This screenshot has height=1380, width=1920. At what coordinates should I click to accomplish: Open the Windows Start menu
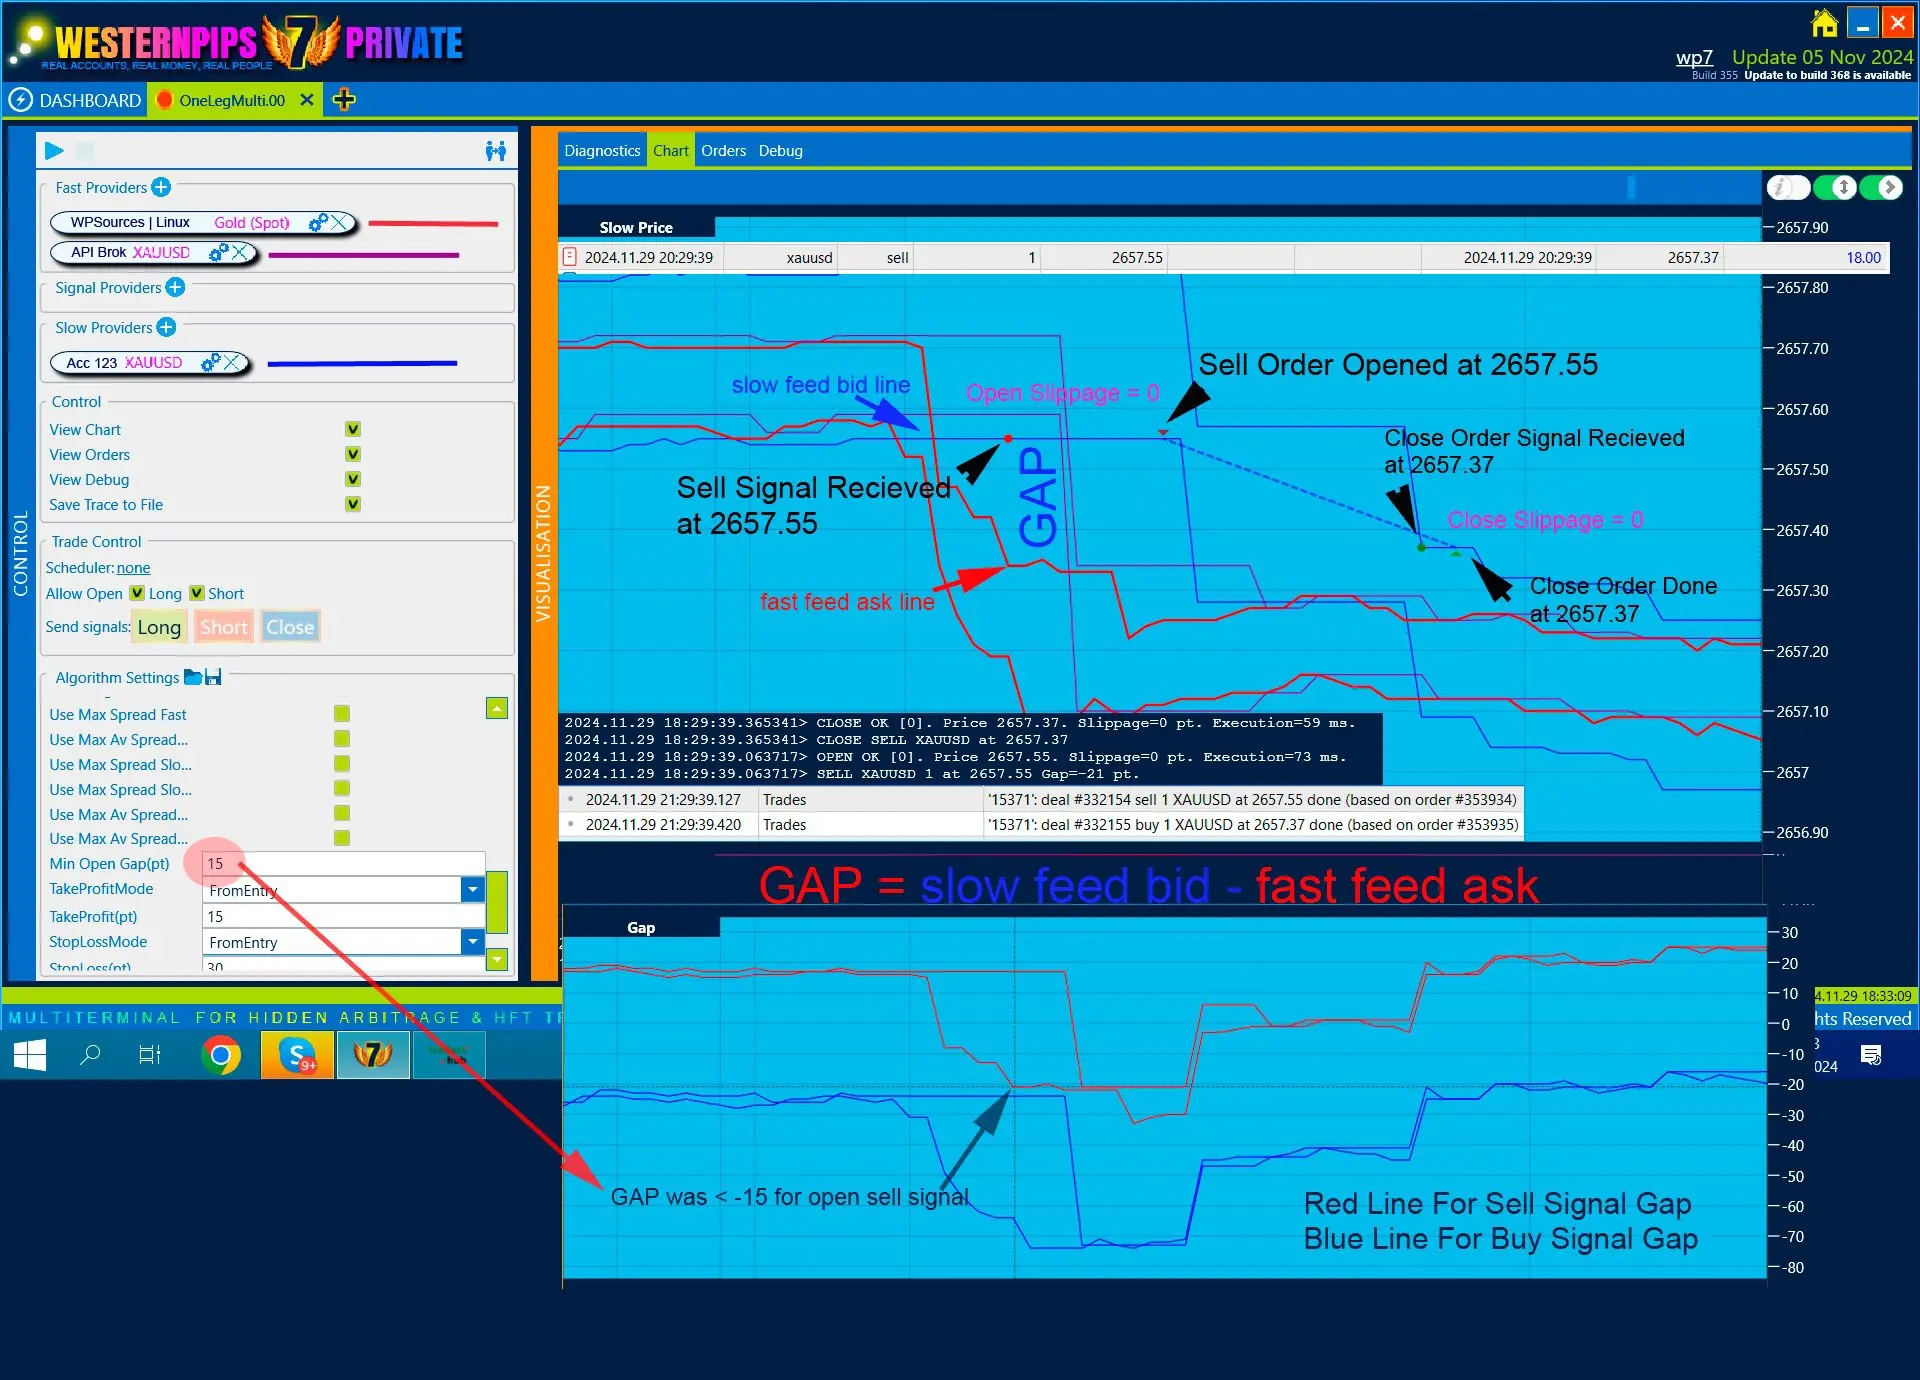29,1055
